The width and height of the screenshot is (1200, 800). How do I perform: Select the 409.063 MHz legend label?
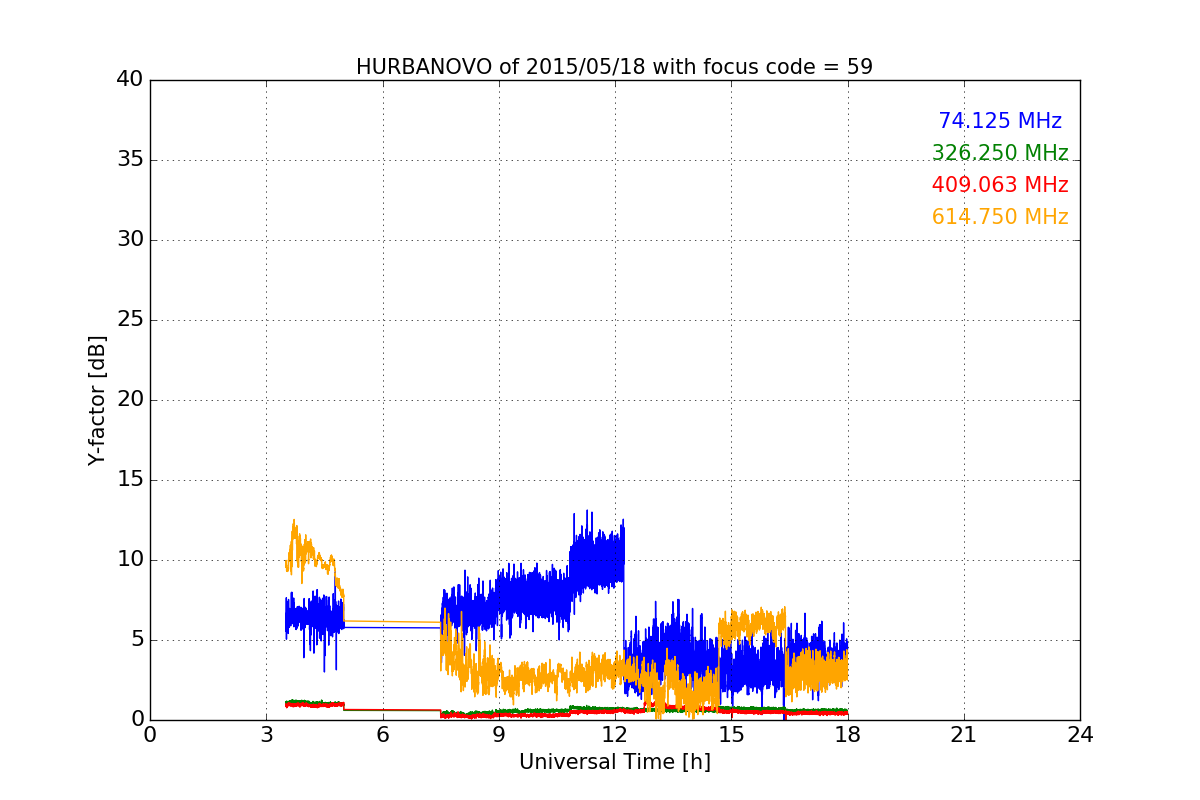point(1000,185)
